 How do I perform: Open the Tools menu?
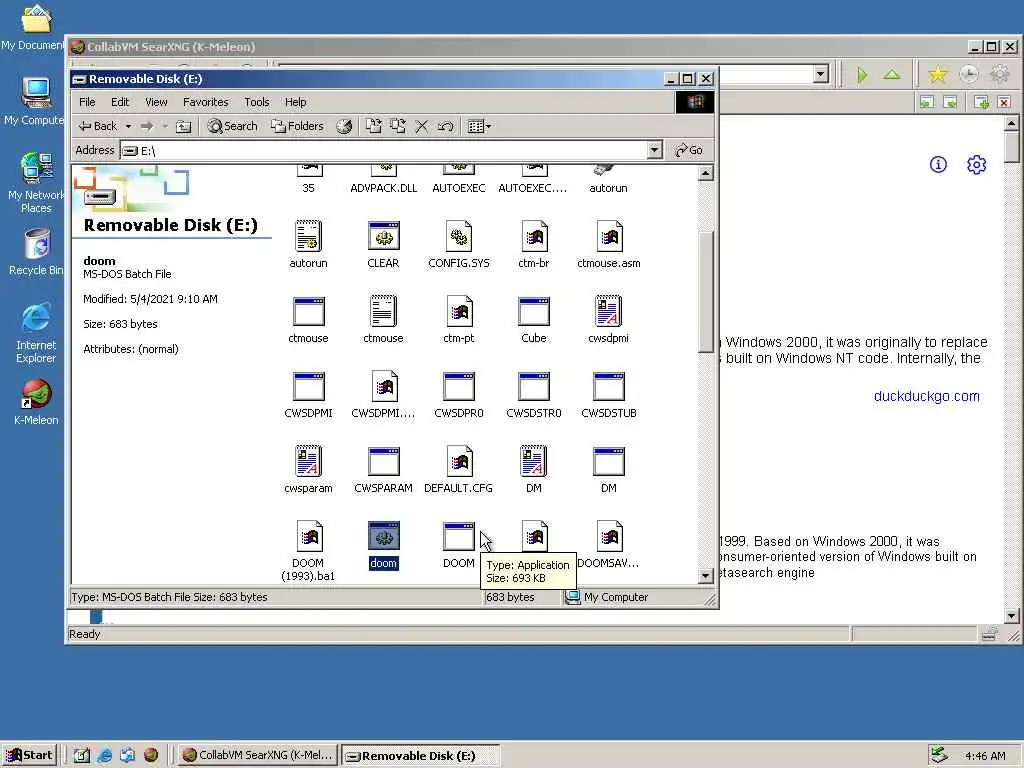[257, 102]
